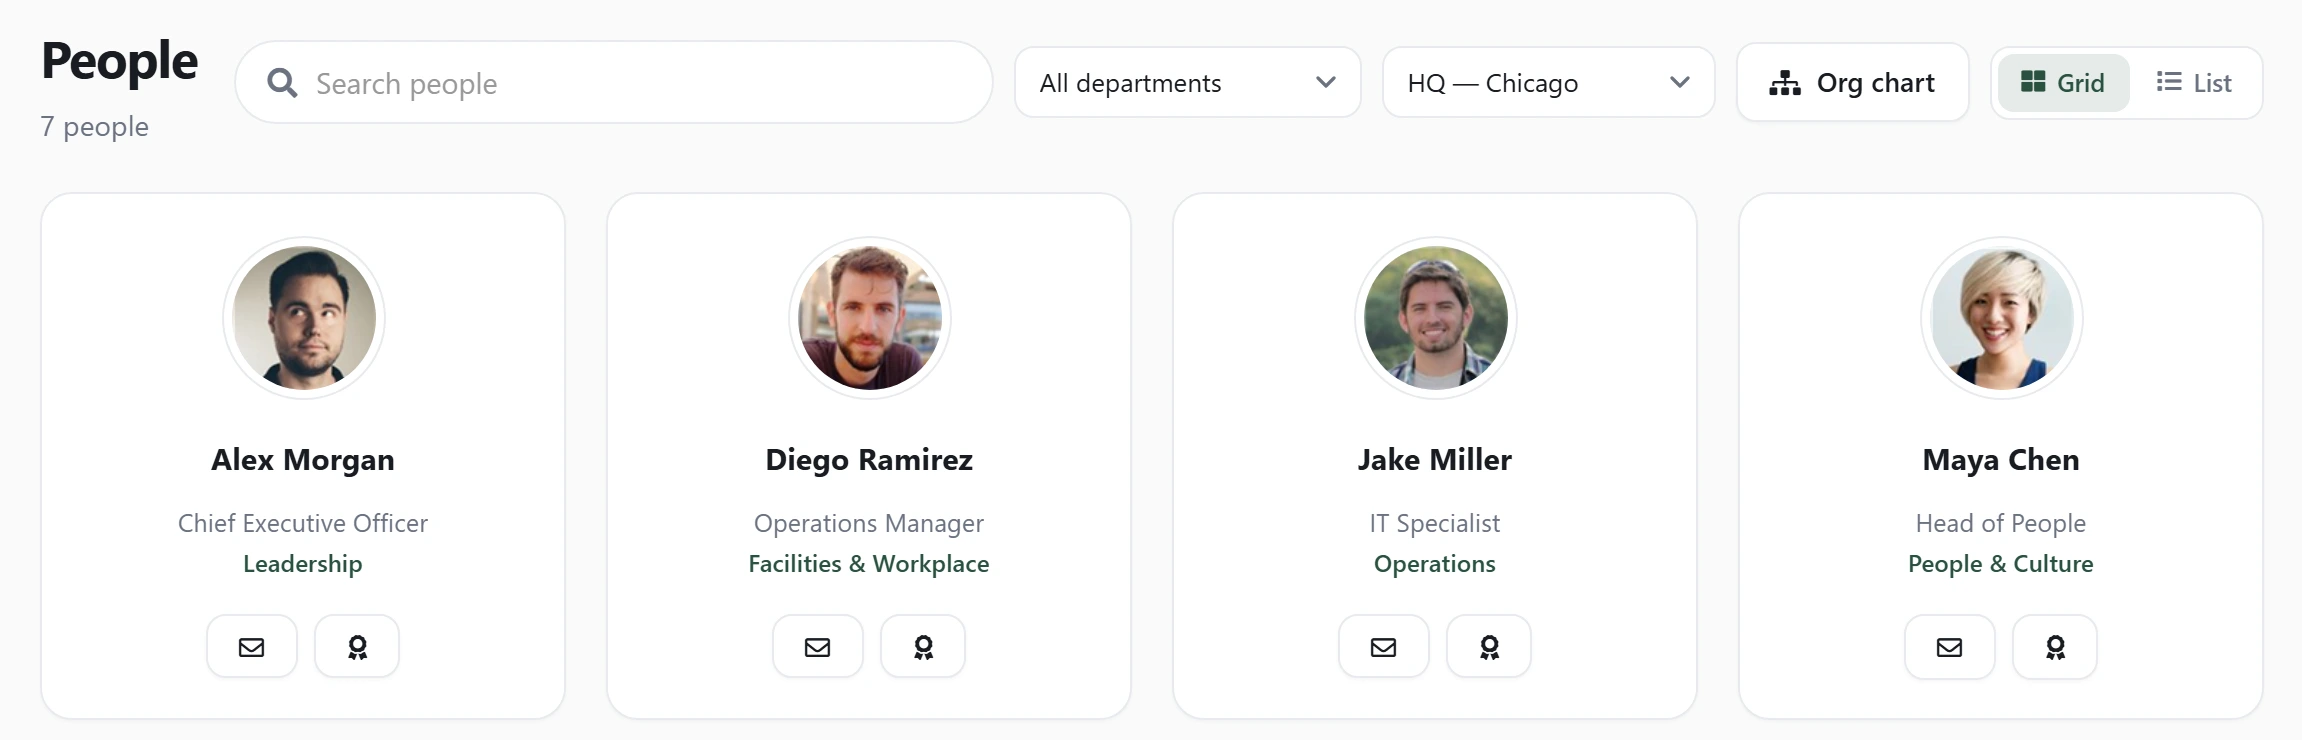This screenshot has width=2302, height=740.
Task: Click the name Jake Miller
Action: pyautogui.click(x=1435, y=460)
